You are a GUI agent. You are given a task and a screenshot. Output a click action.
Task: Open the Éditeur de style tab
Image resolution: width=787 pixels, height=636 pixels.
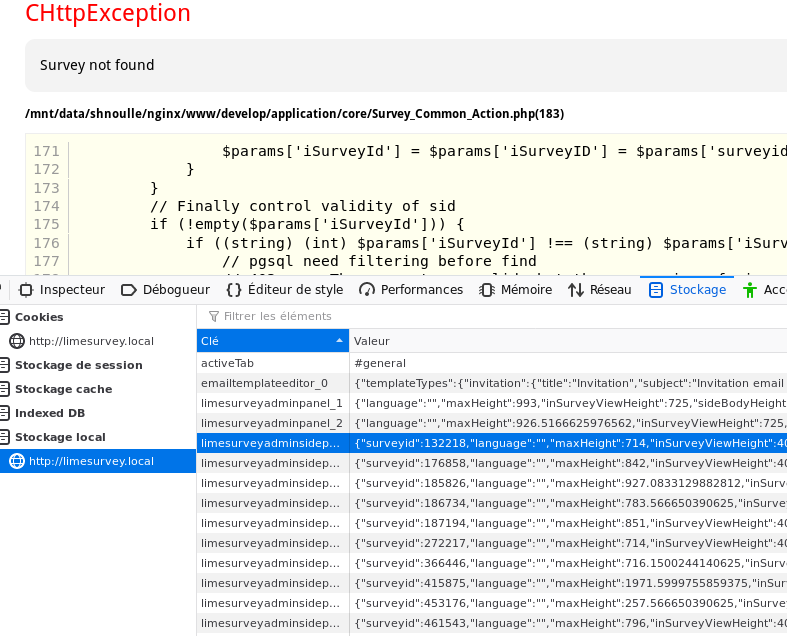tap(284, 290)
